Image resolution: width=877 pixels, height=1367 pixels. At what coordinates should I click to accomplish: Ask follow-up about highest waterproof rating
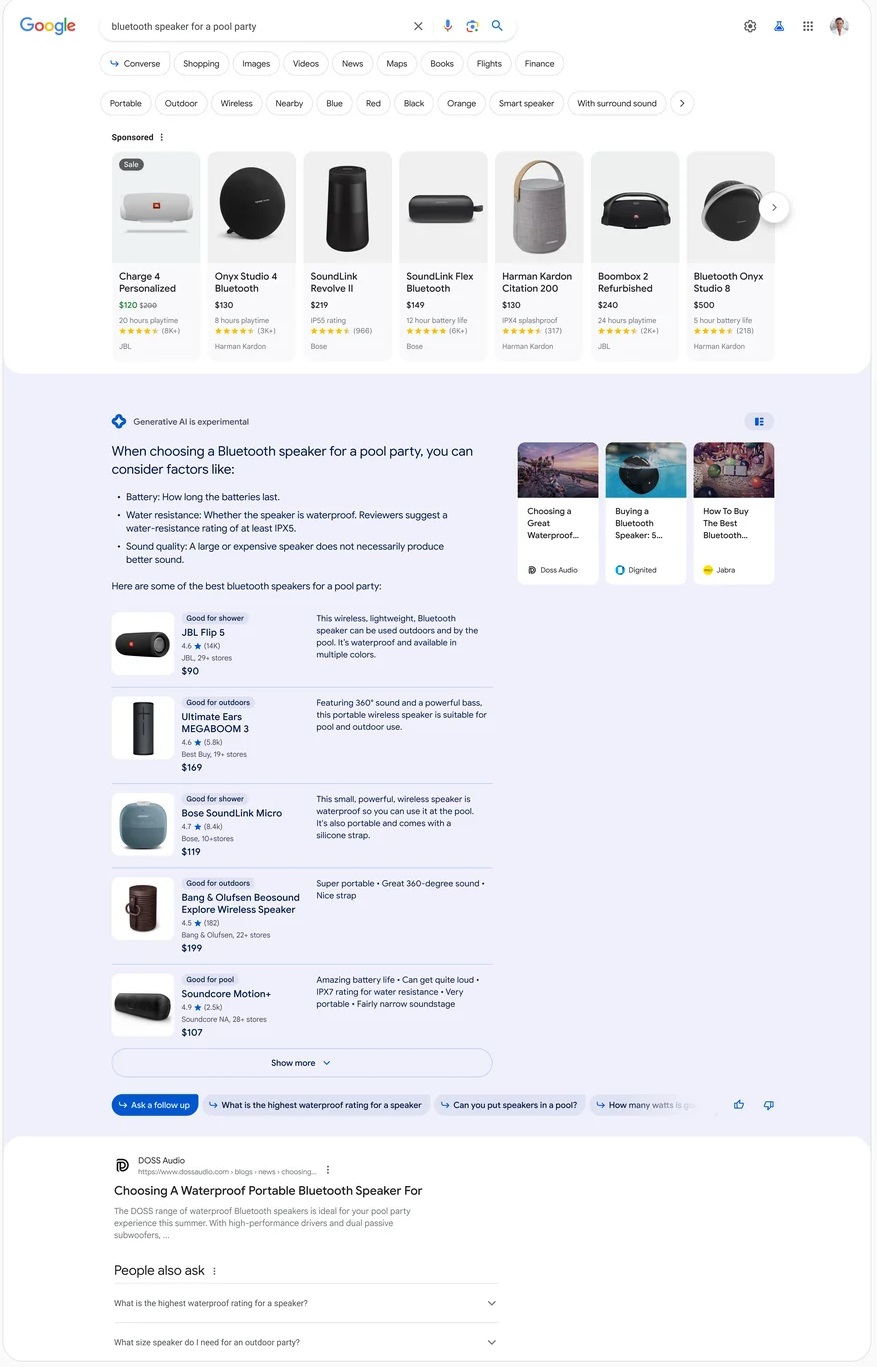[316, 1105]
